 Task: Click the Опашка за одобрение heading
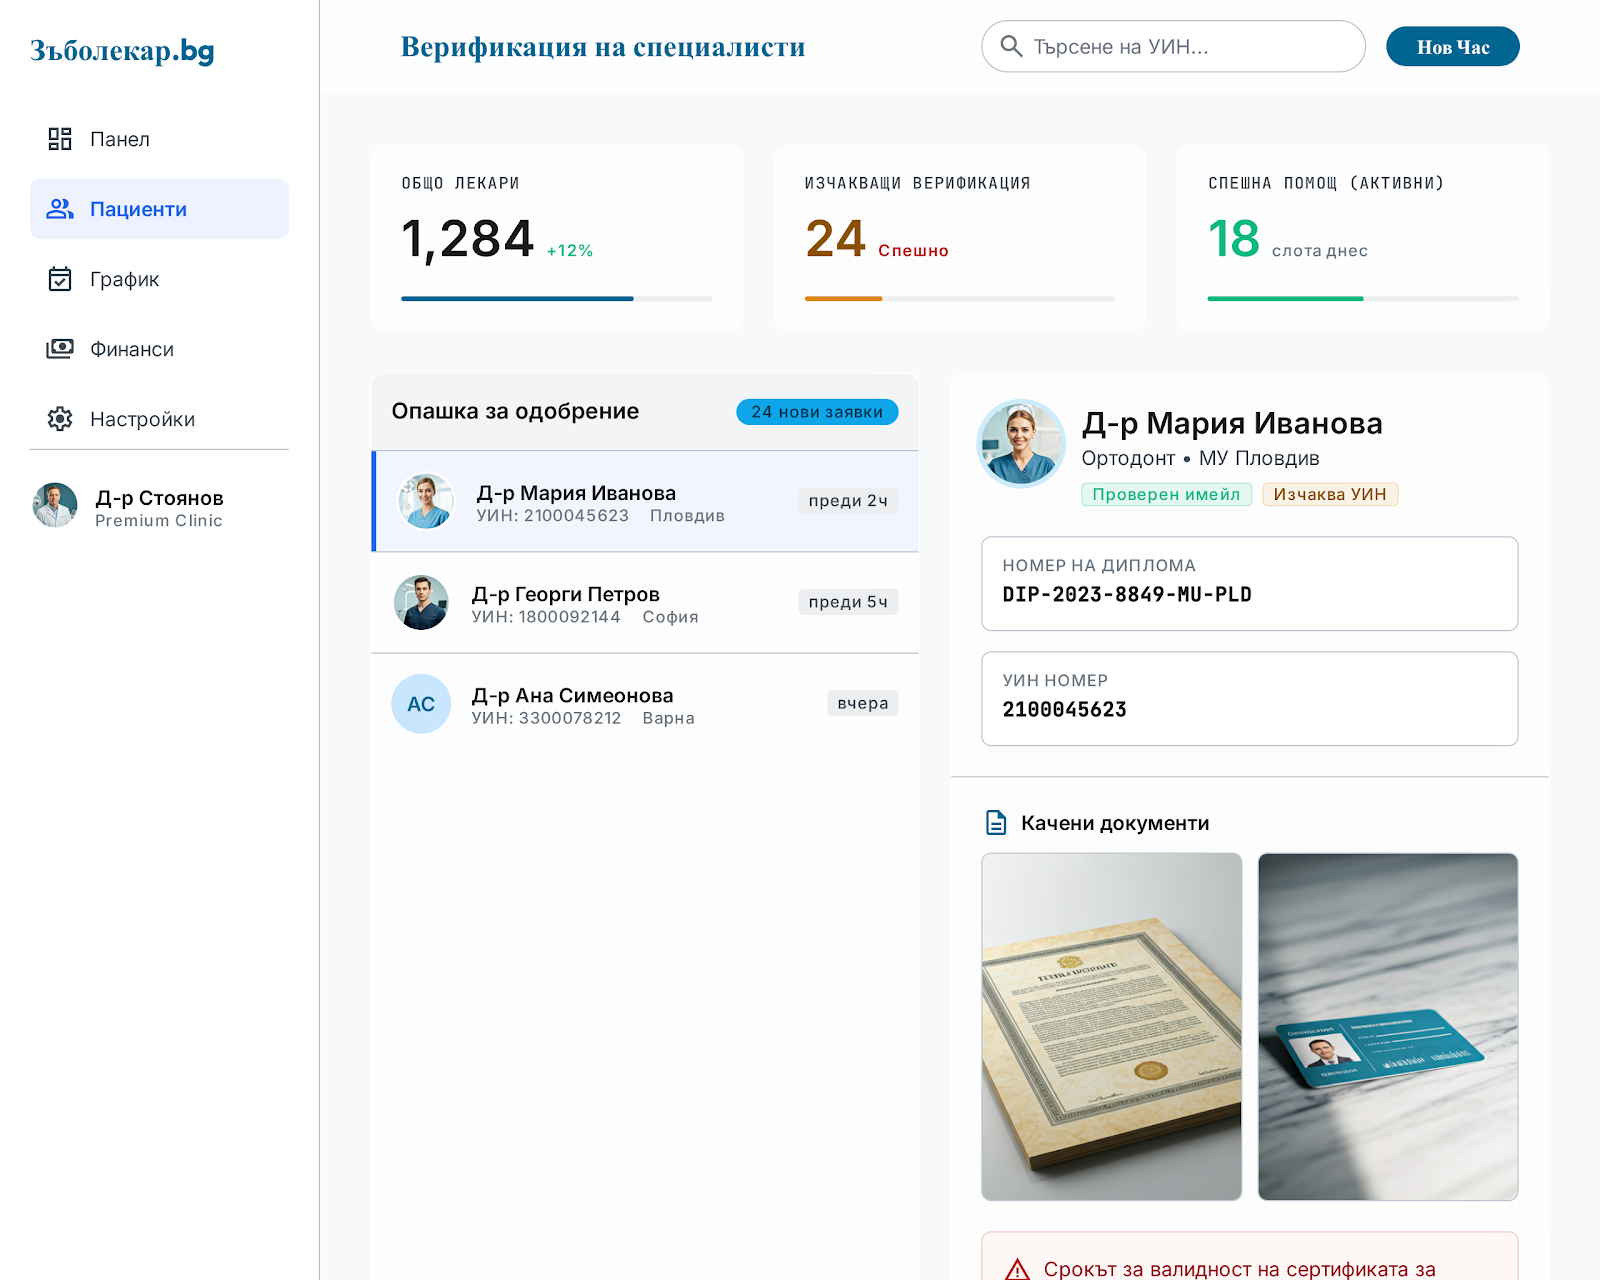(x=515, y=411)
